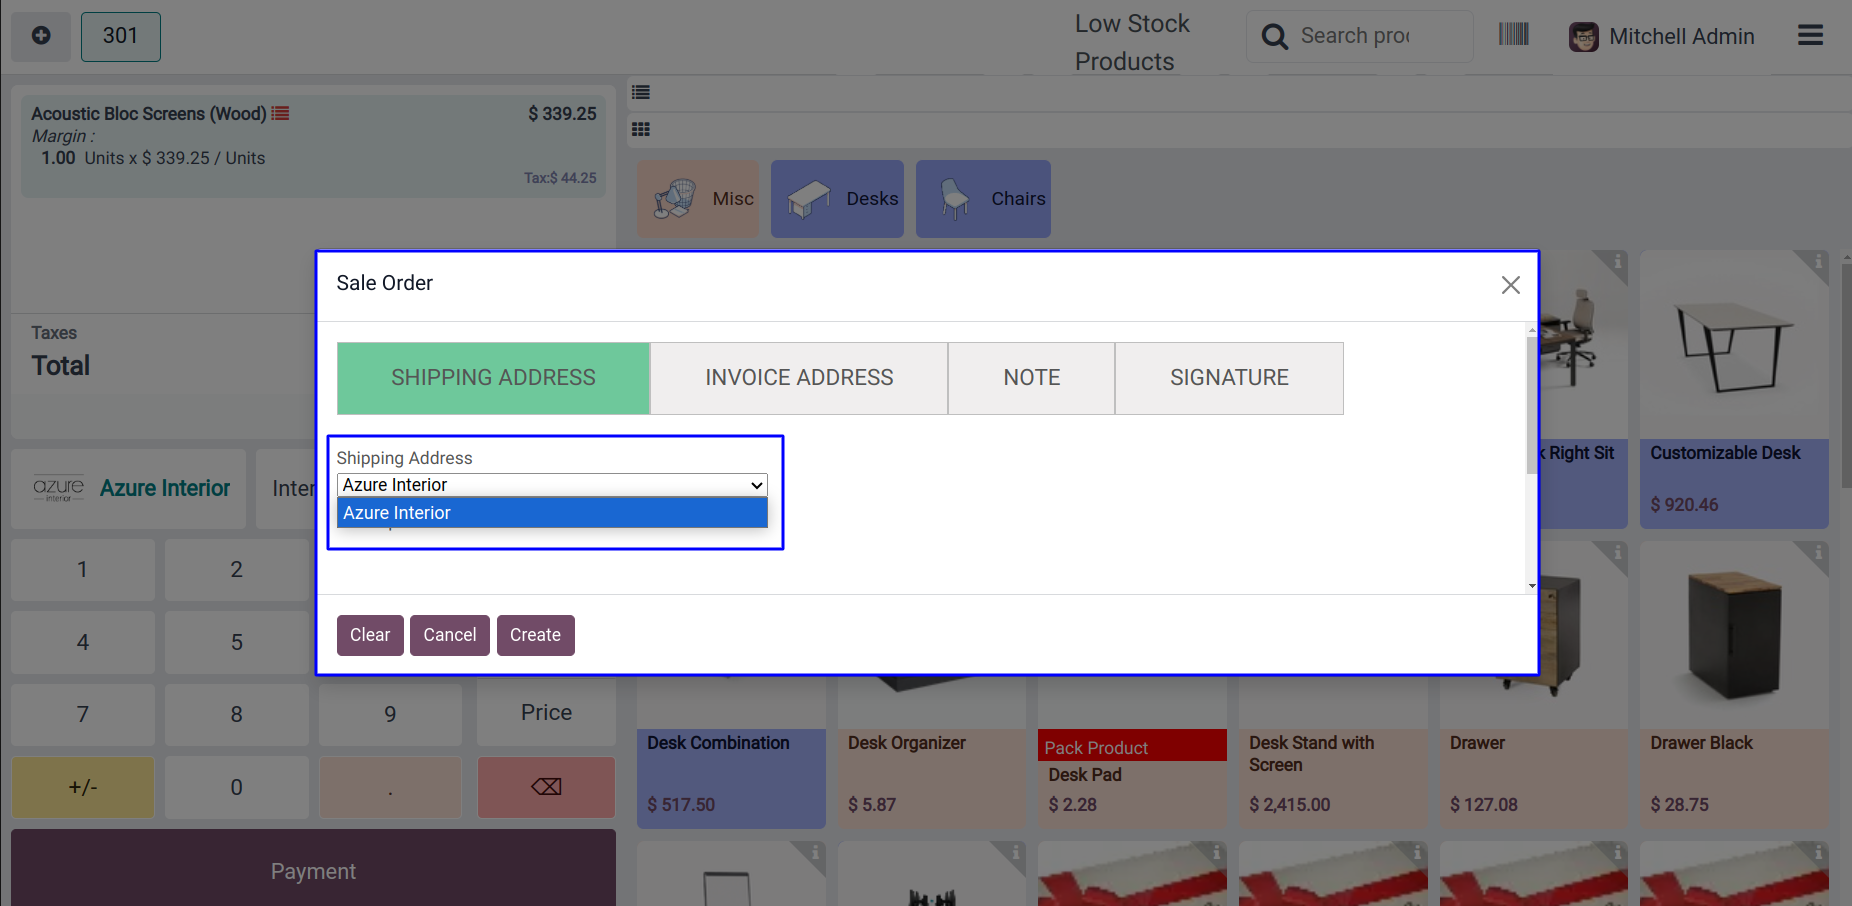1852x906 pixels.
Task: Click the Clear button
Action: click(x=370, y=635)
